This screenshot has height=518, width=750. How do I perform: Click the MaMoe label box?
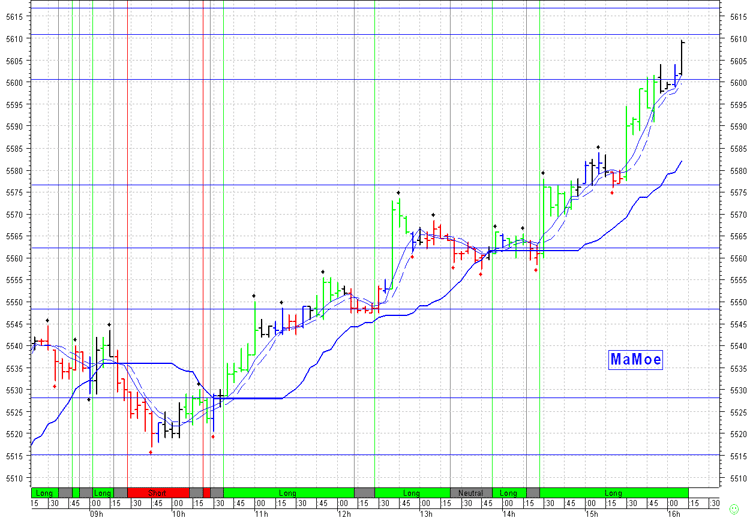pyautogui.click(x=636, y=359)
